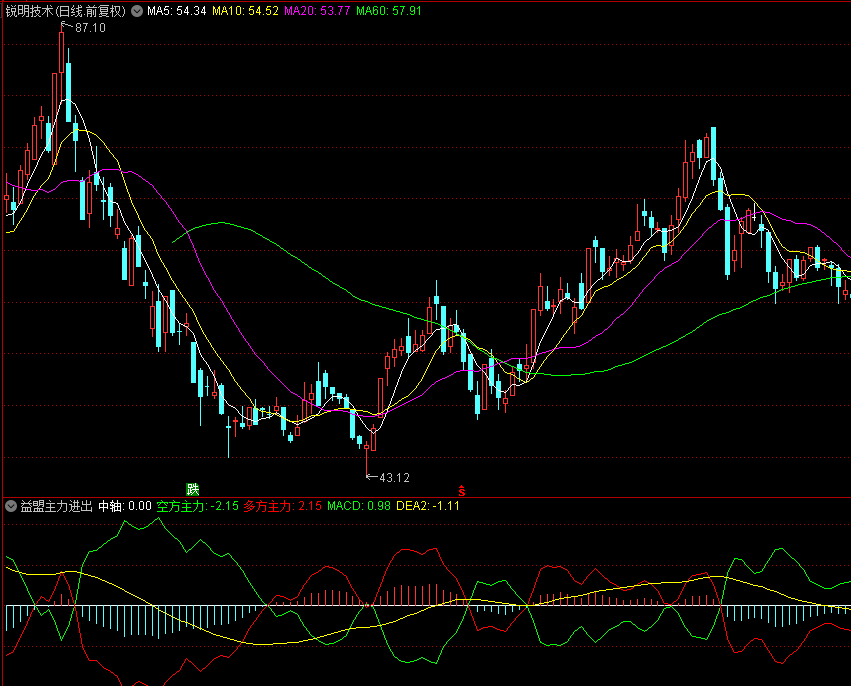Screen dimensions: 851x686
Task: Open dropdown arrow beside 锐明技术 title
Action: point(137,11)
